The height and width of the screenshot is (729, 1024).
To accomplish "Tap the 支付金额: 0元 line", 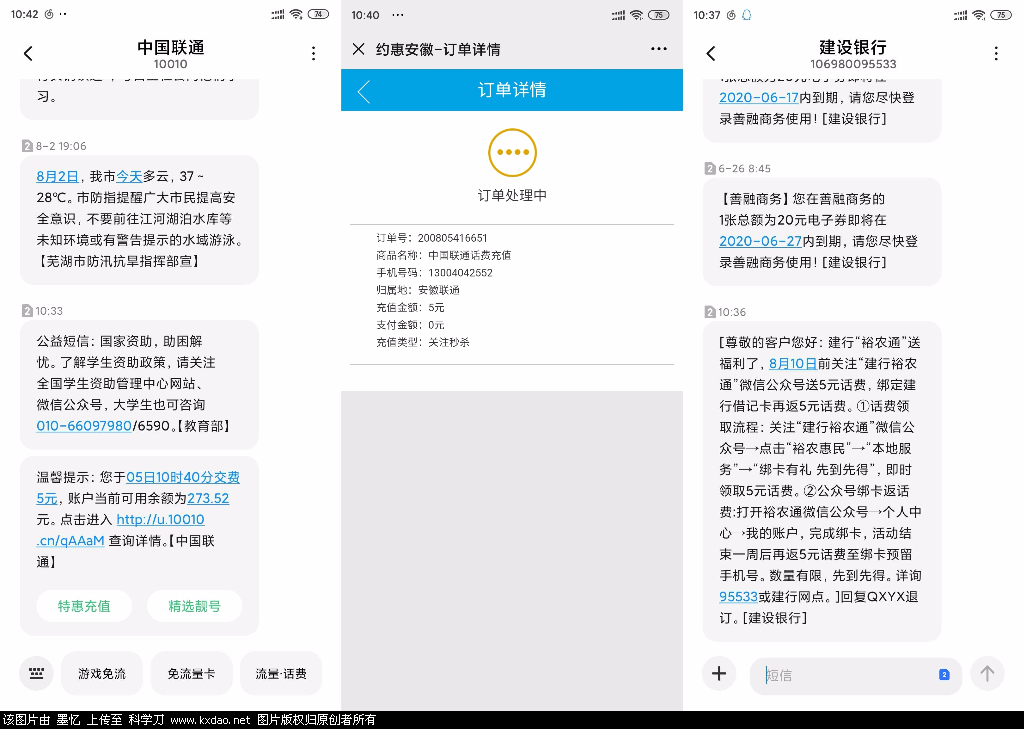I will point(410,325).
